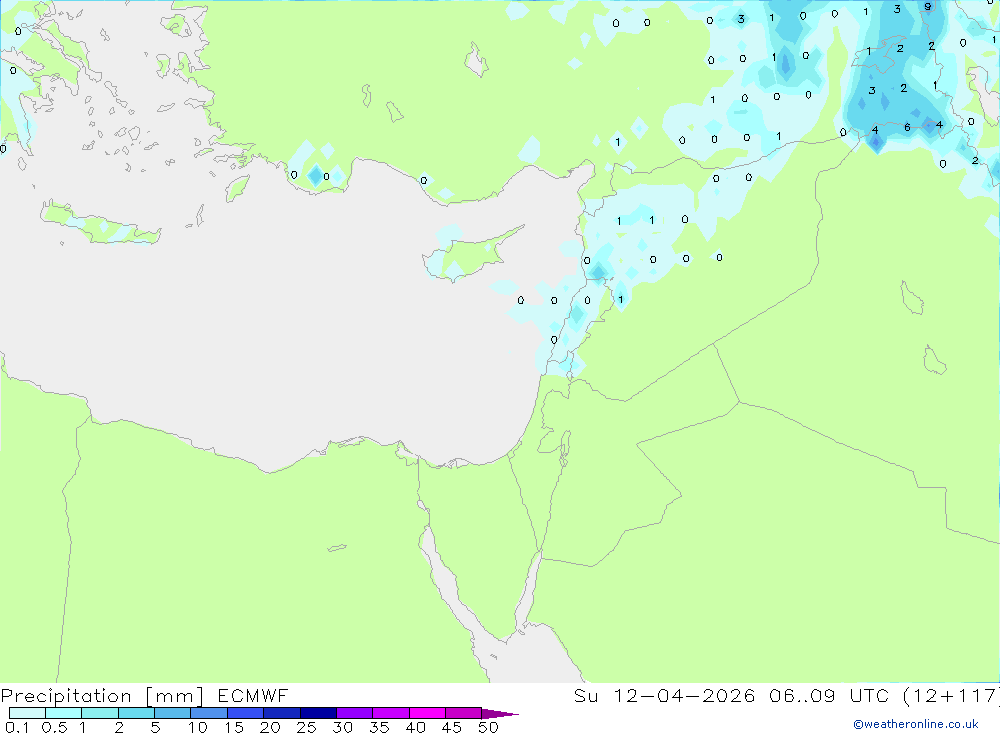The width and height of the screenshot is (1000, 733).
Task: Click the 'Precipitation [mm]' title text
Action: tap(102, 696)
